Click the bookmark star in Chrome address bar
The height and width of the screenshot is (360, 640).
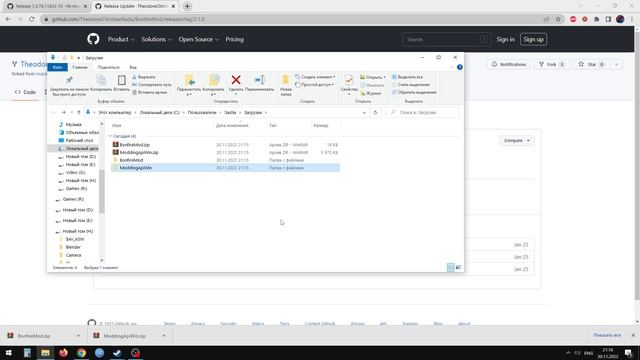pyautogui.click(x=558, y=19)
